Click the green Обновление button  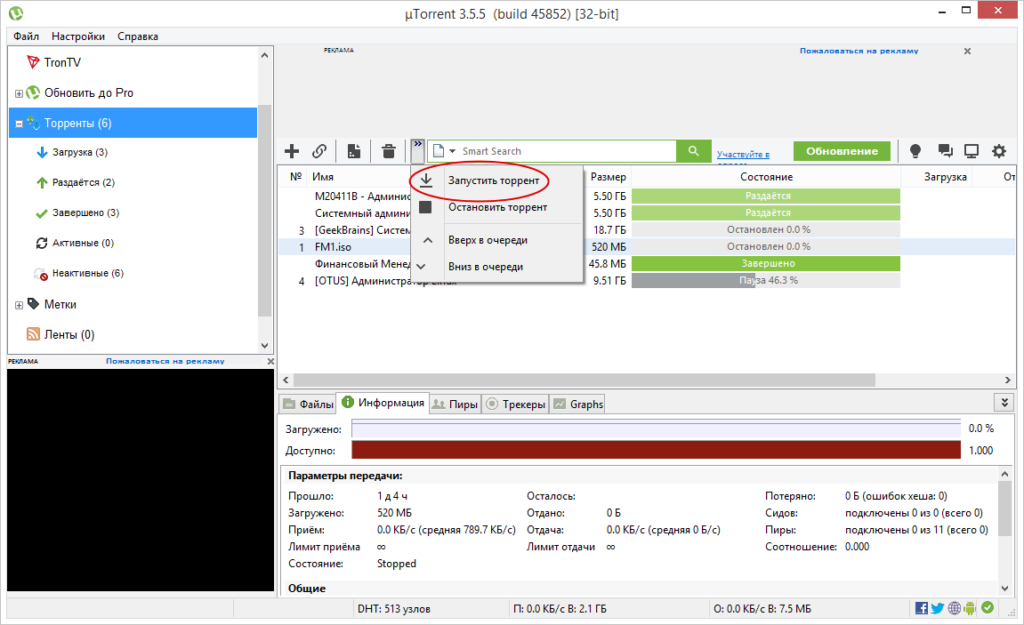[842, 151]
